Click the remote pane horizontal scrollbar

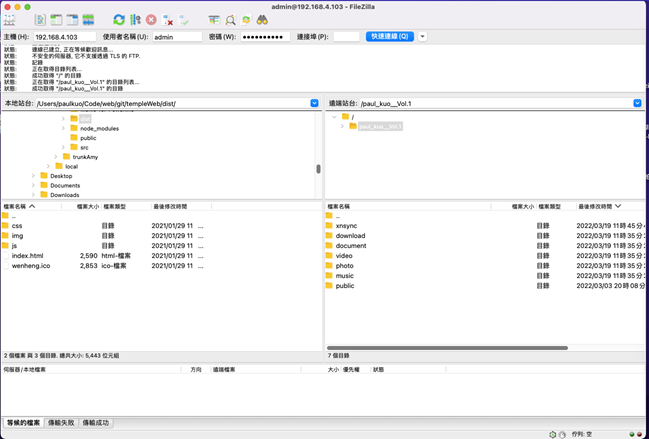(x=447, y=348)
